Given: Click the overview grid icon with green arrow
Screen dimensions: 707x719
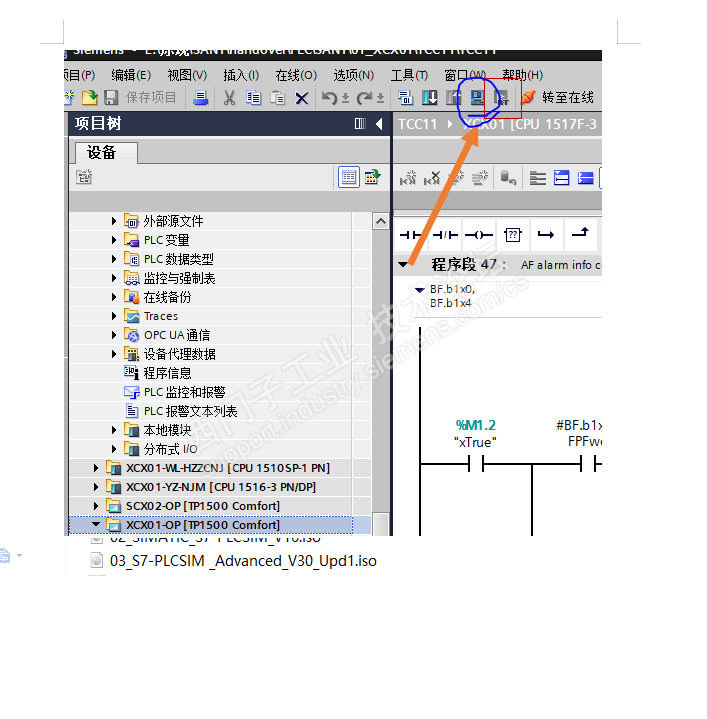Looking at the screenshot, I should point(372,177).
